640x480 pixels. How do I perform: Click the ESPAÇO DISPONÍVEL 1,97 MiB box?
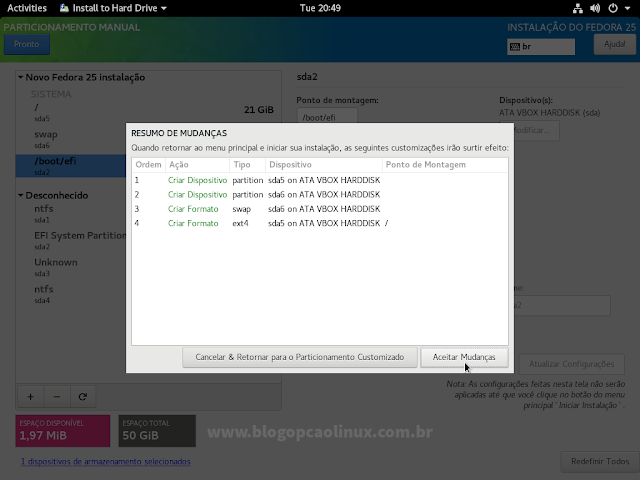pos(63,431)
